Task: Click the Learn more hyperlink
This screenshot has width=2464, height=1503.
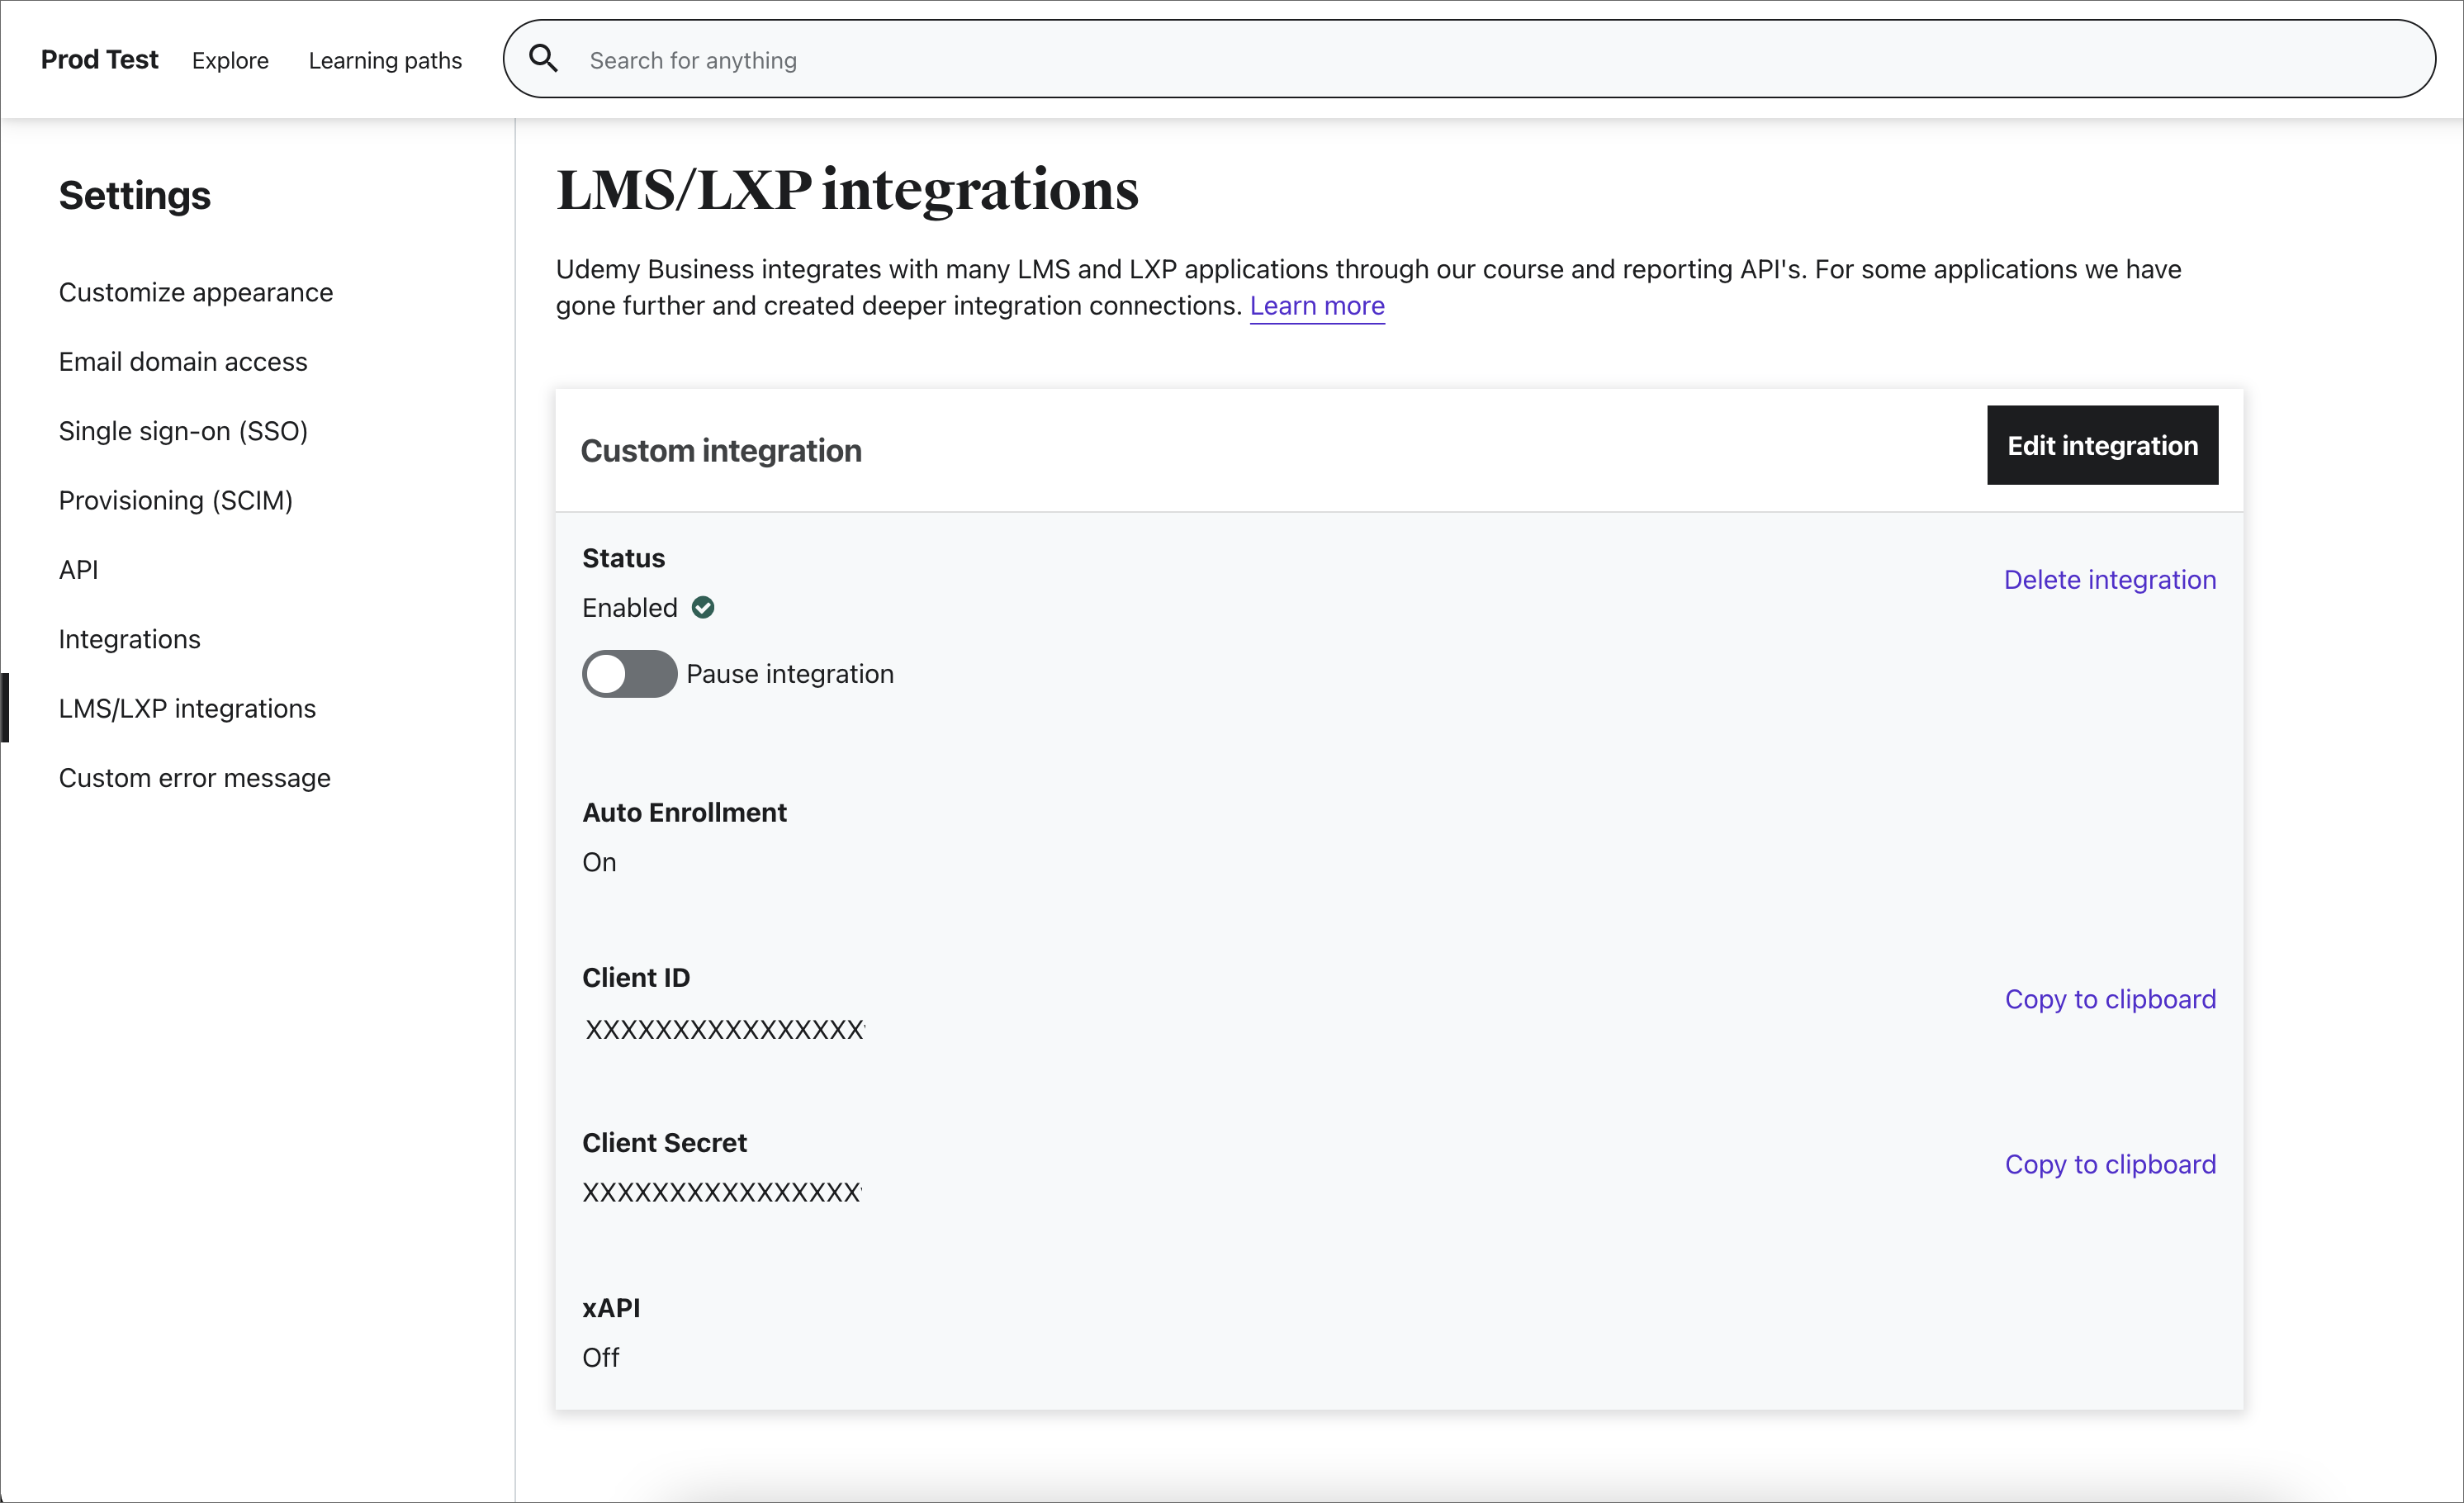Action: pyautogui.click(x=1318, y=305)
